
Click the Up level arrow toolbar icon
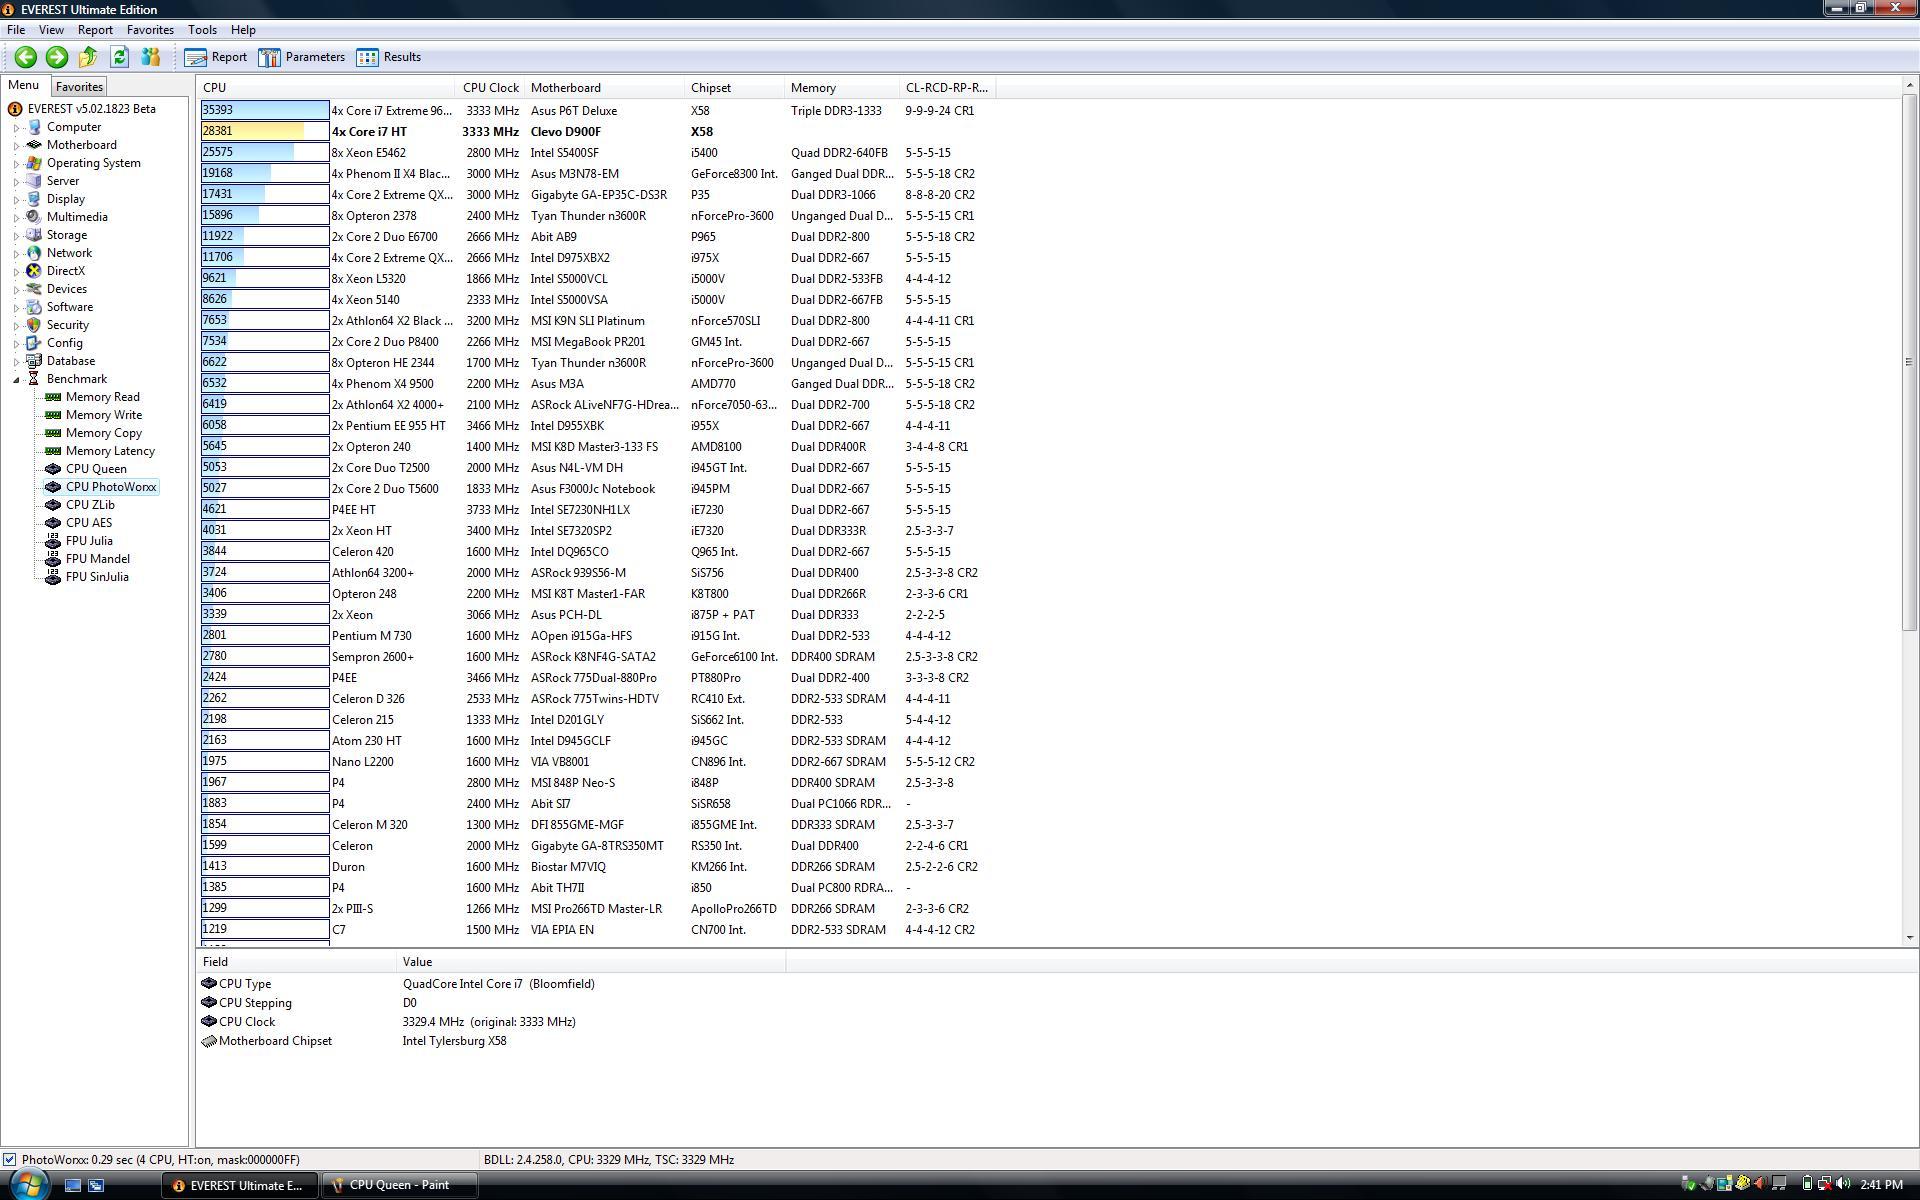88,57
